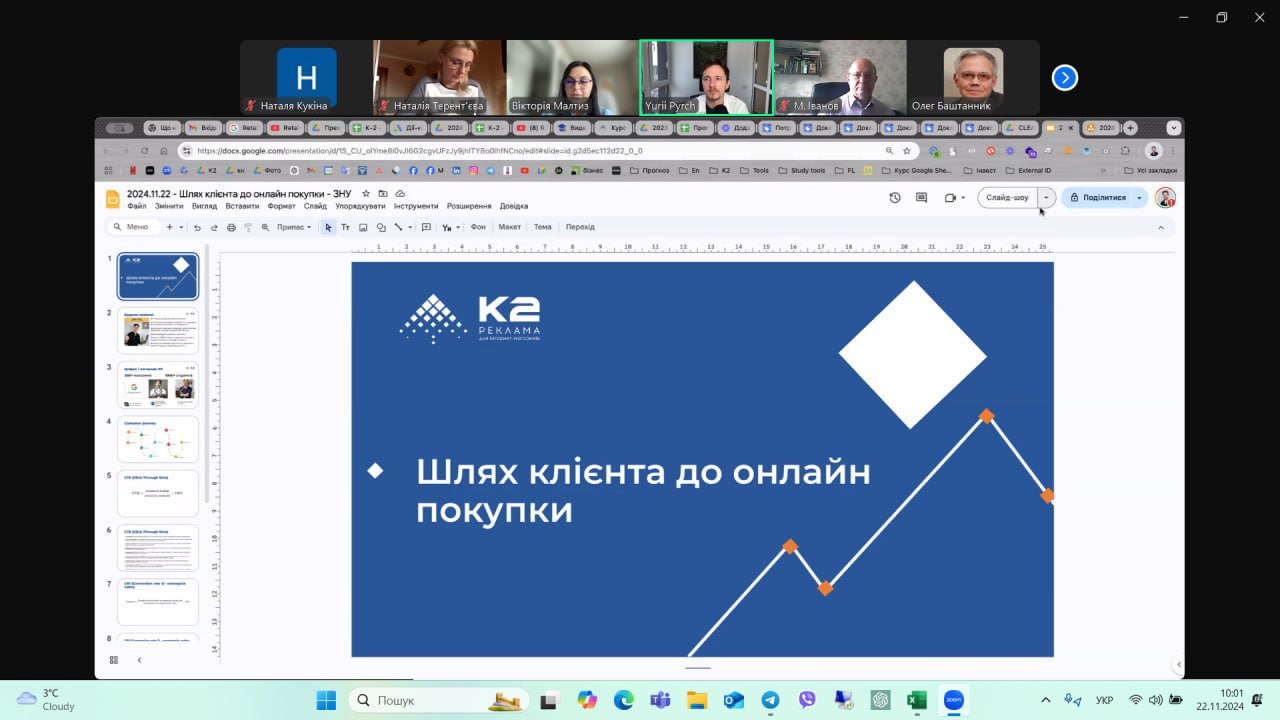Click the Фон background button
1280x720 pixels.
[478, 227]
